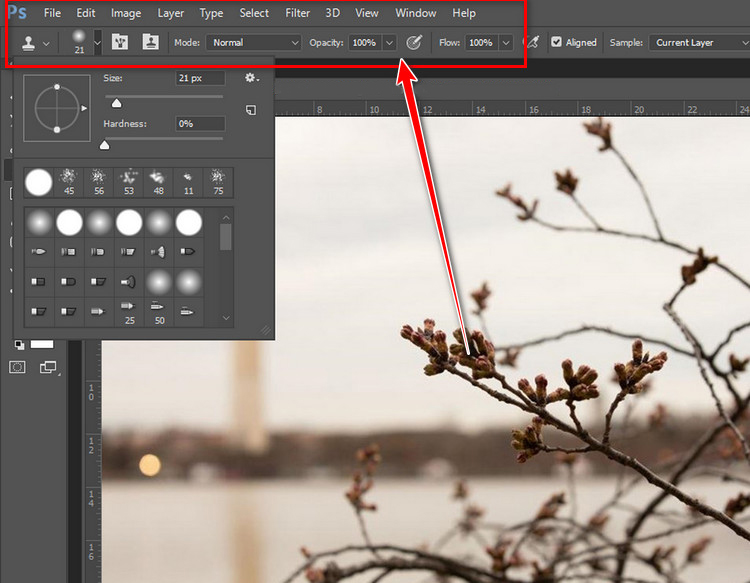Click the brush panel gear settings icon

tap(251, 78)
